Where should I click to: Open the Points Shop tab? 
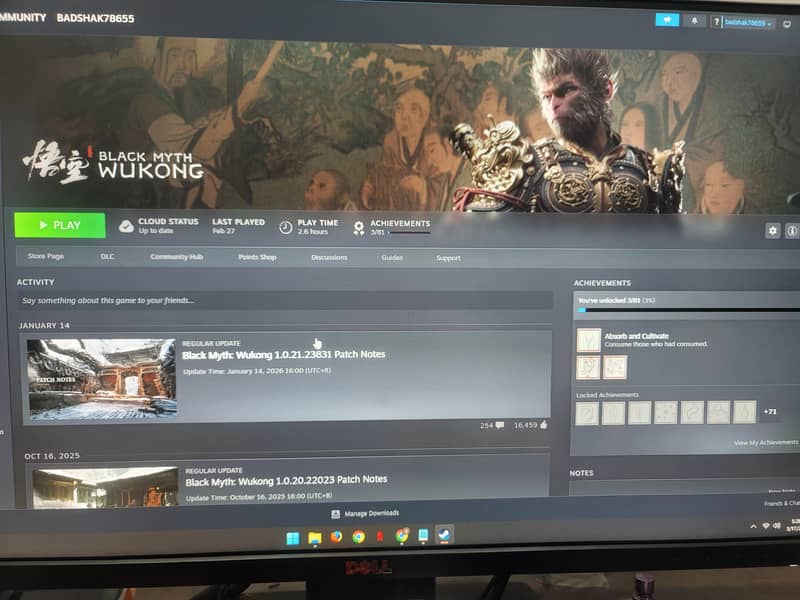[257, 257]
